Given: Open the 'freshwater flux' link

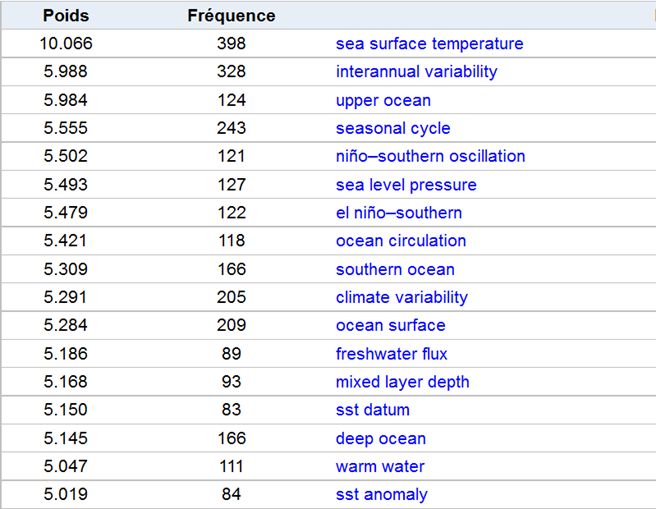Looking at the screenshot, I should (x=391, y=354).
